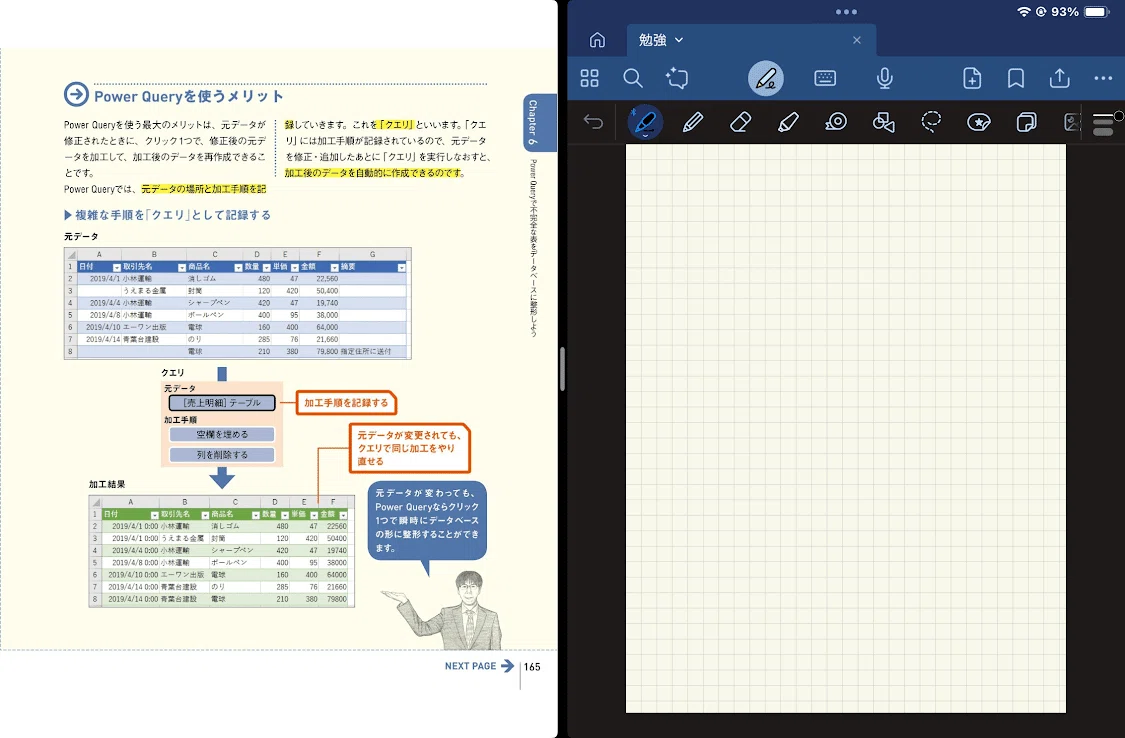Tap the '加工結果' label
This screenshot has height=738, width=1125.
click(x=107, y=484)
